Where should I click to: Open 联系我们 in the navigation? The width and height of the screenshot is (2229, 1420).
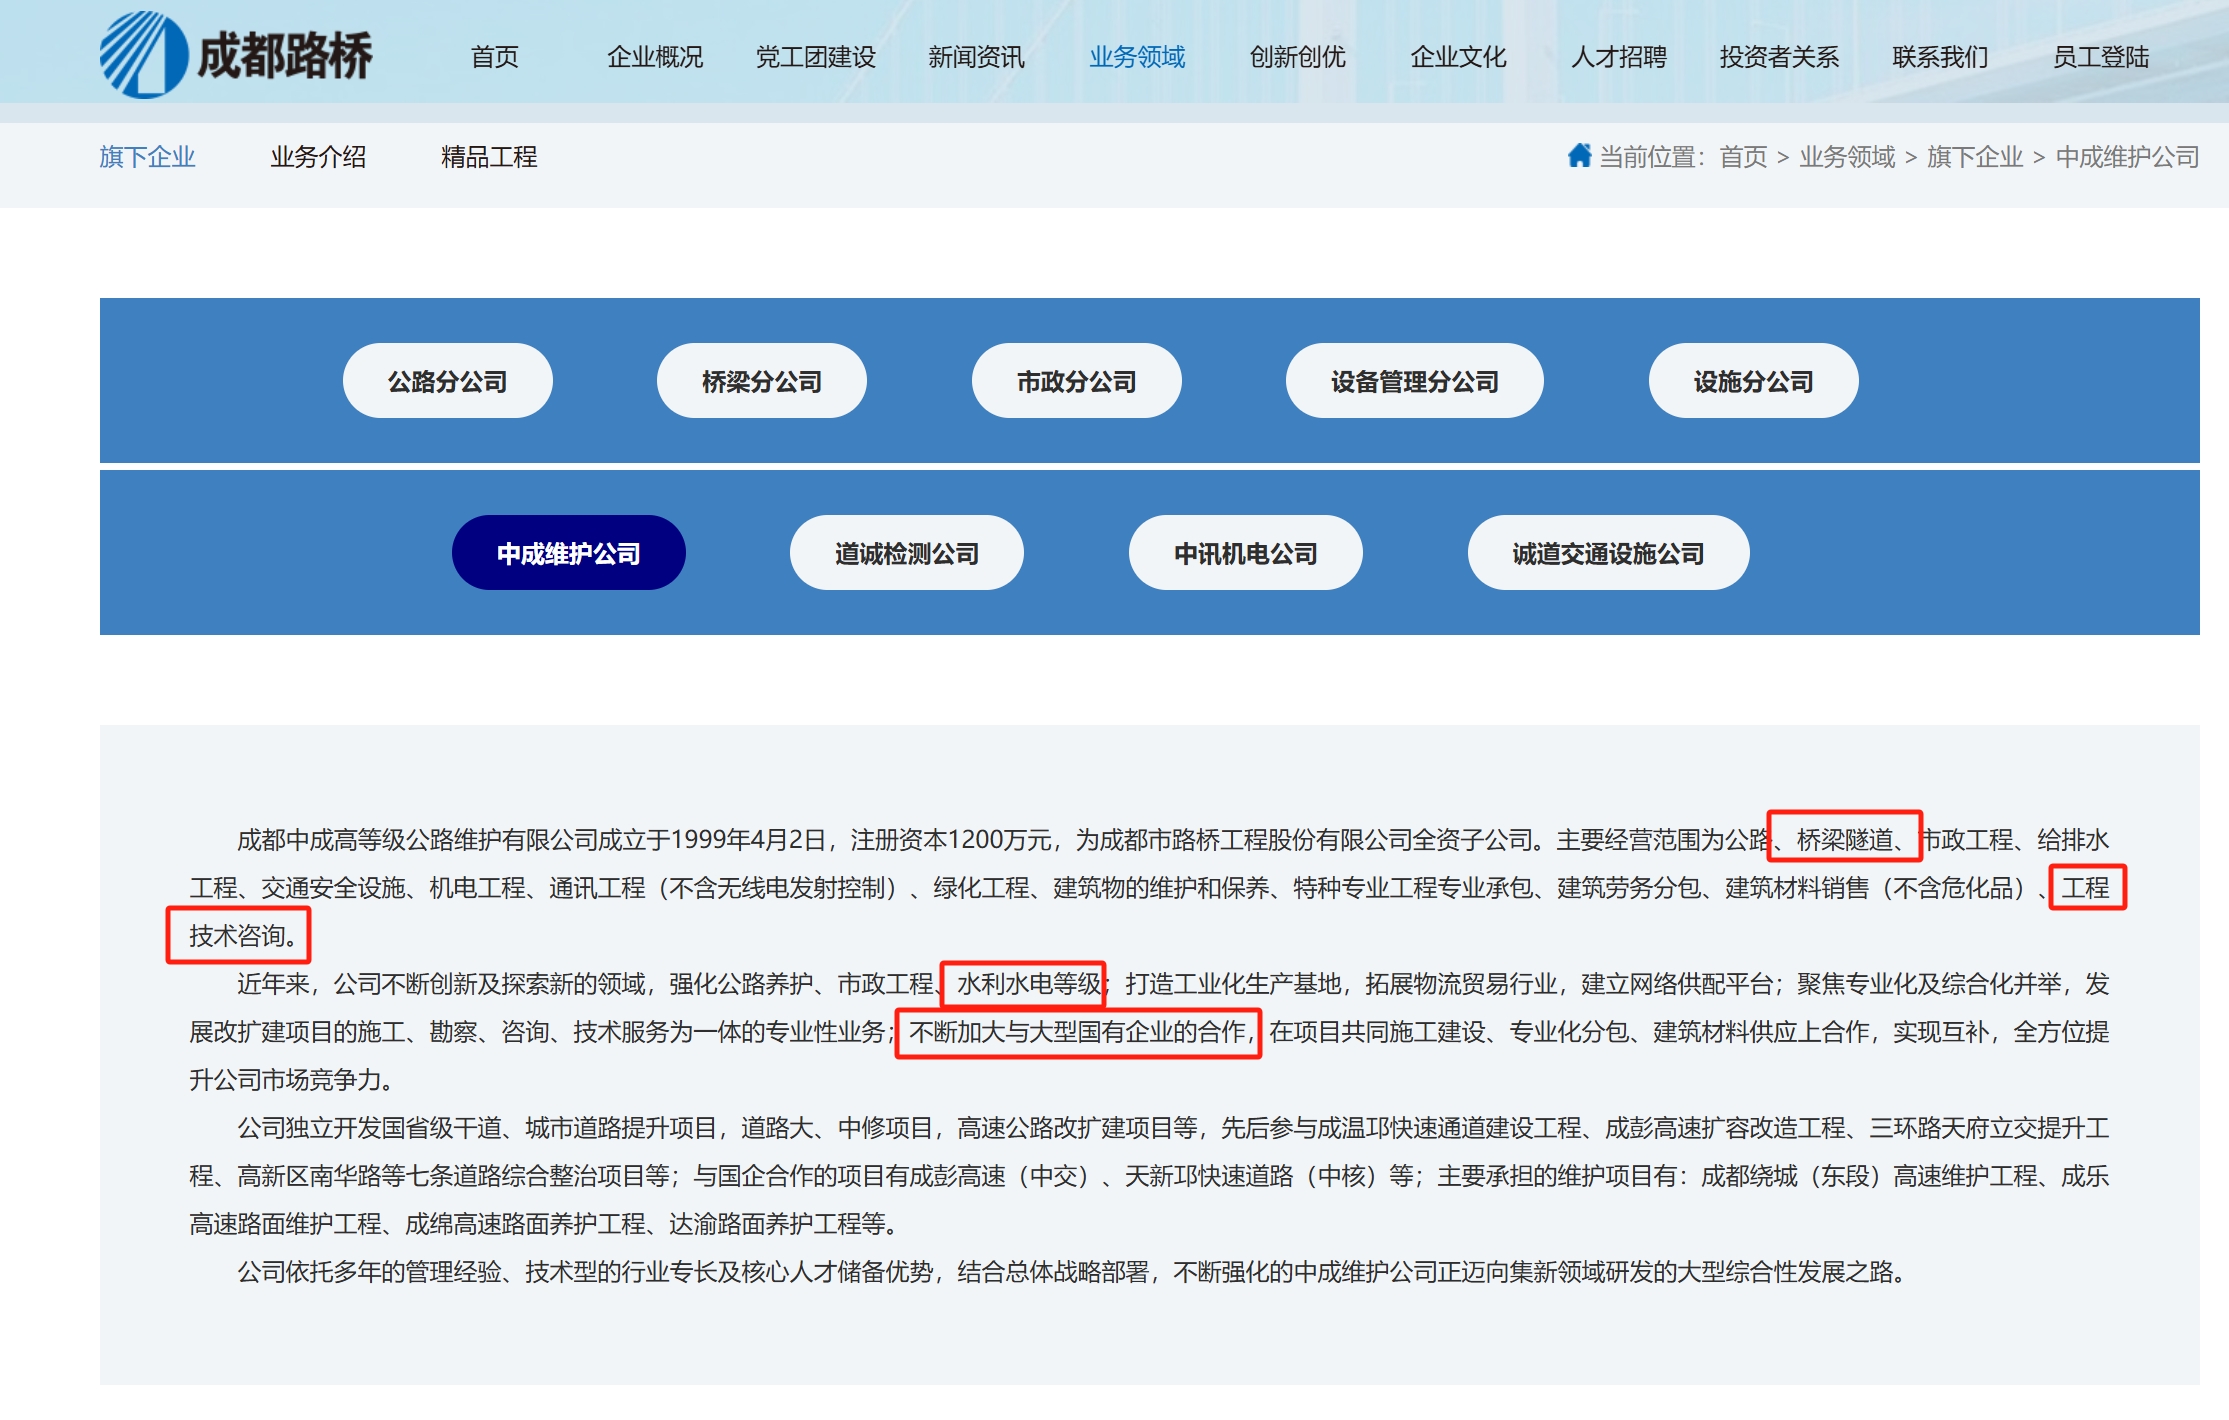pos(1940,57)
